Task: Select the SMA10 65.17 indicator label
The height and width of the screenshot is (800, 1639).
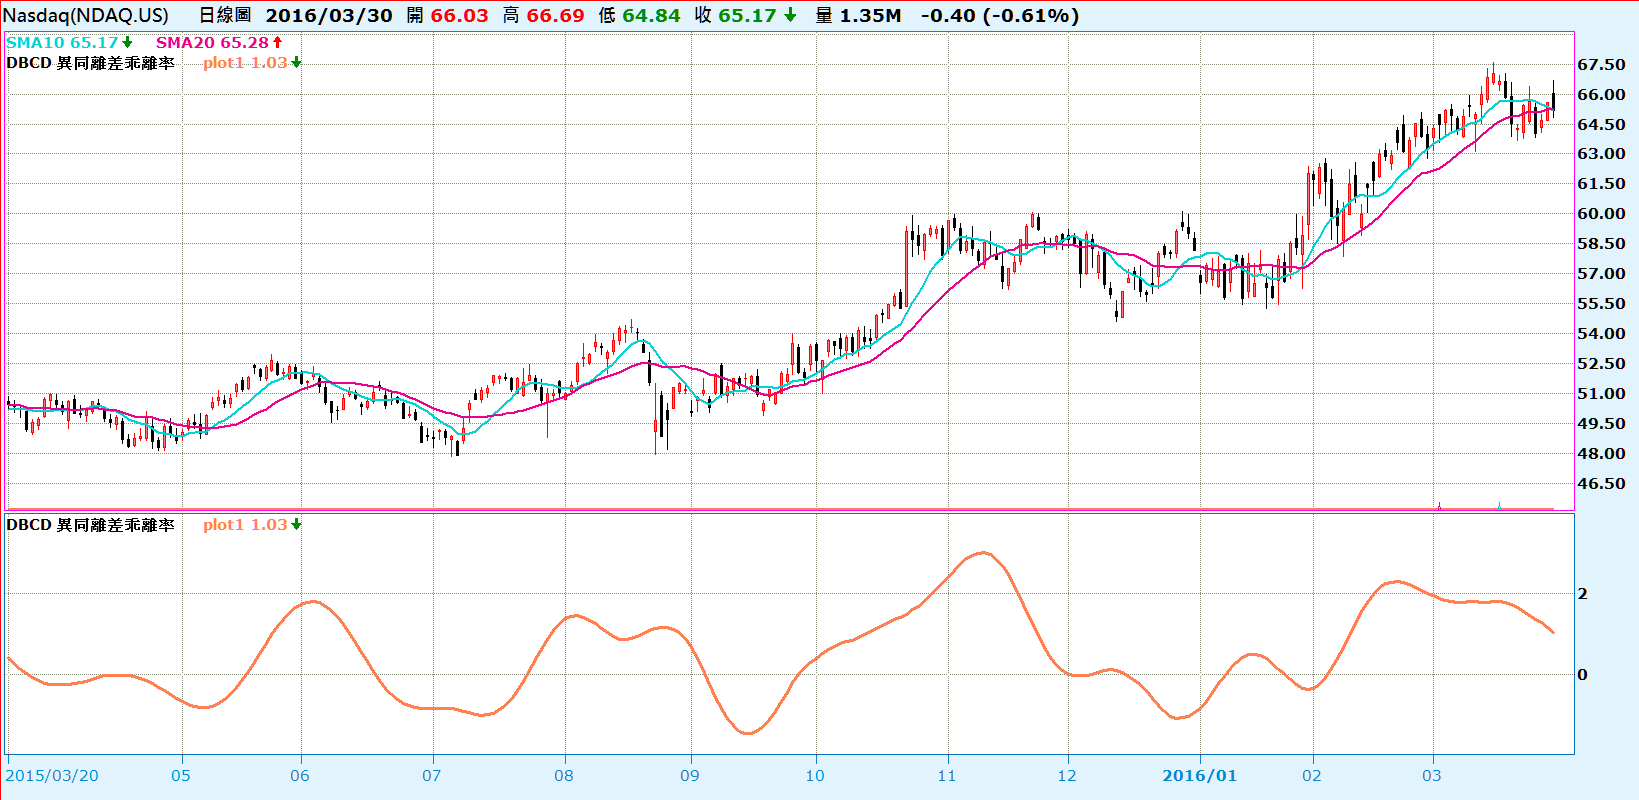Action: [x=62, y=42]
